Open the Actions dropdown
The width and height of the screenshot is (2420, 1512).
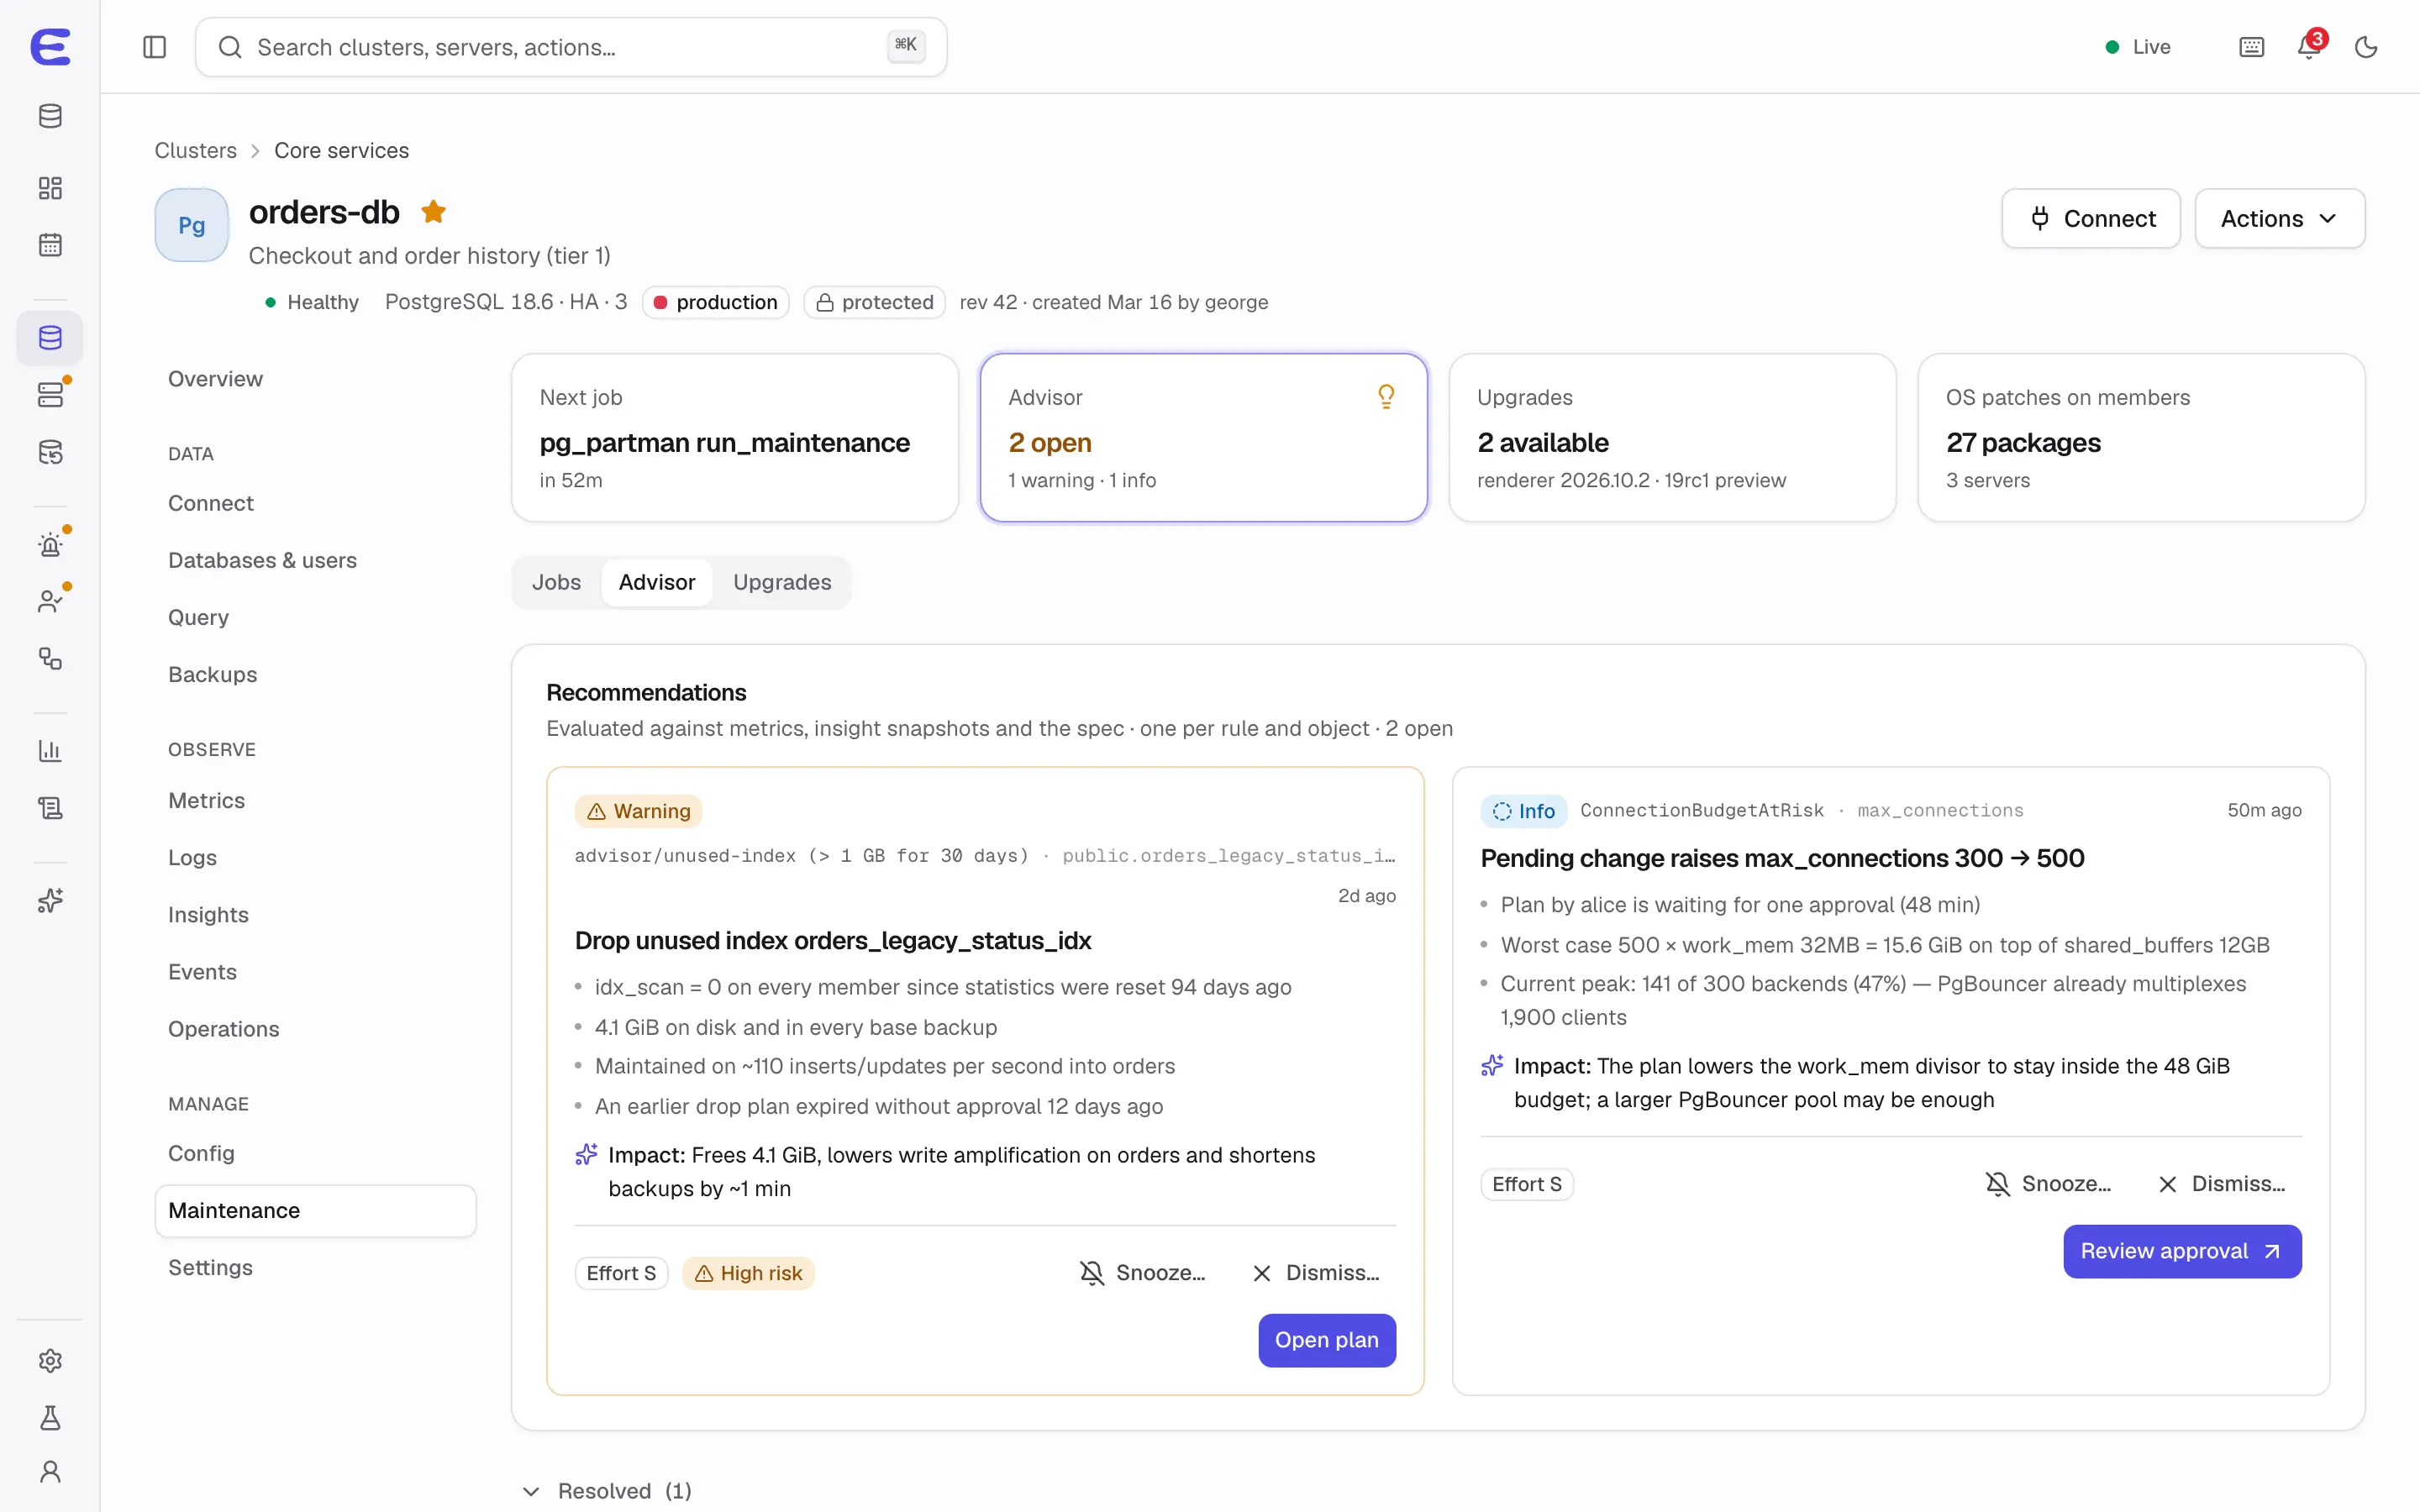[x=2279, y=218]
